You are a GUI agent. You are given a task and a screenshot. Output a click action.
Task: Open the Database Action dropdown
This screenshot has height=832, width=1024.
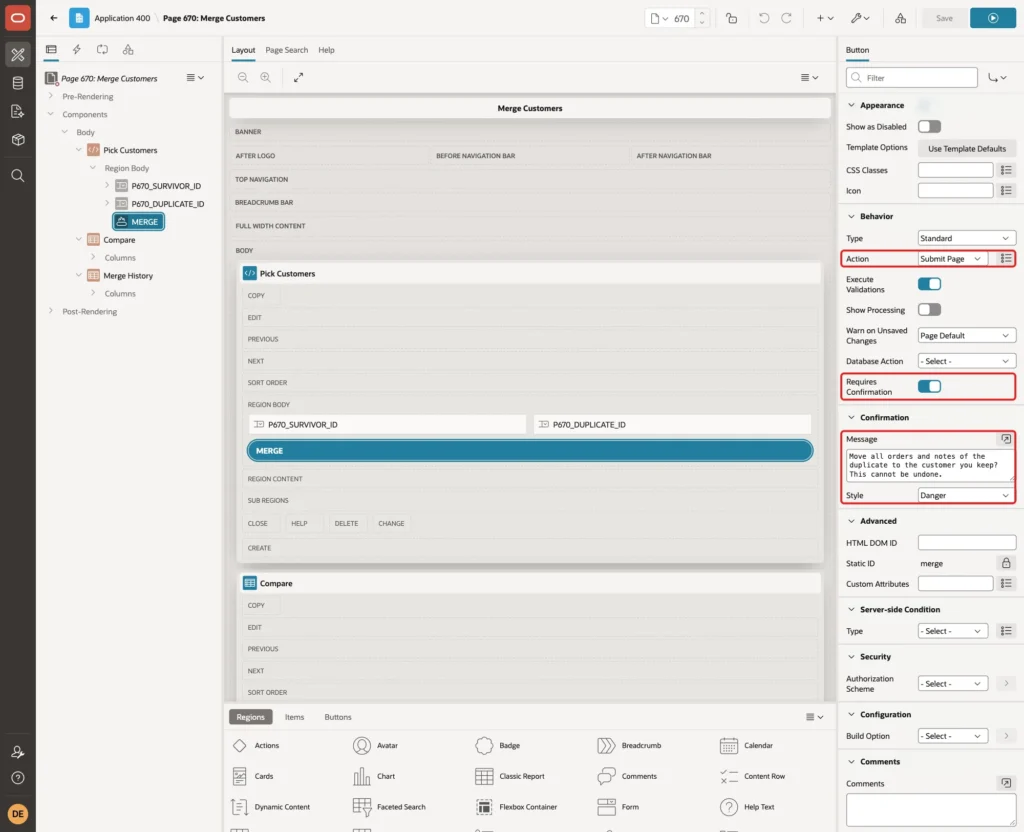[967, 361]
